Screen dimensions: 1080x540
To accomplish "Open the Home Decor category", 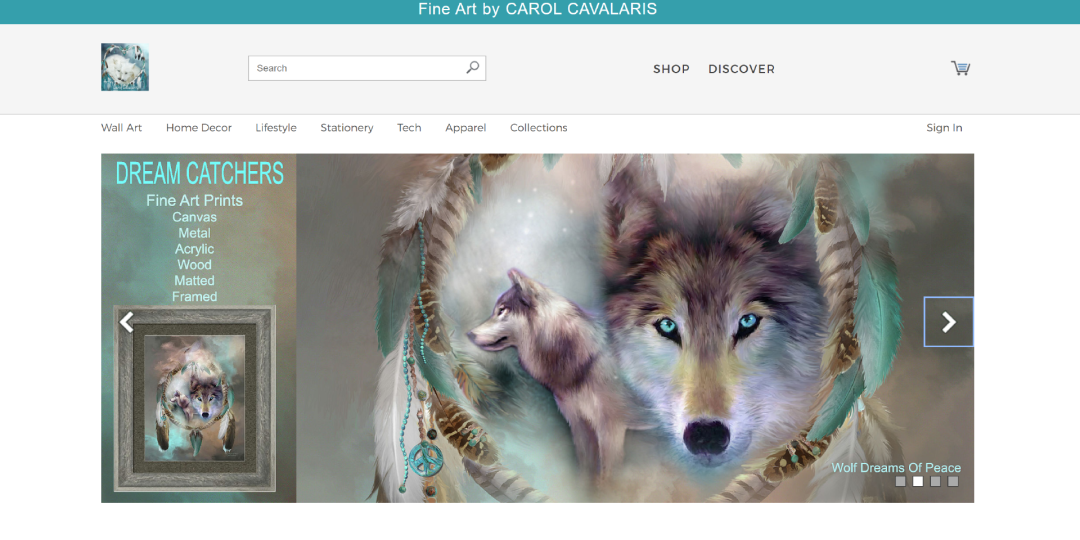I will tap(198, 127).
